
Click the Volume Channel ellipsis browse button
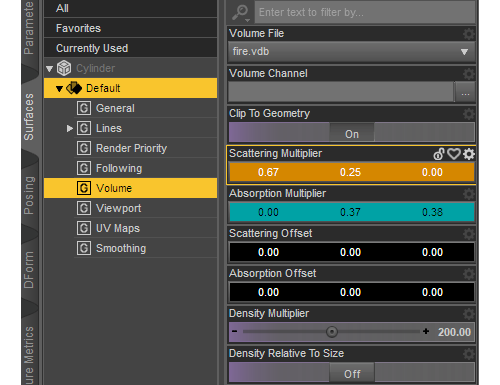tap(465, 92)
